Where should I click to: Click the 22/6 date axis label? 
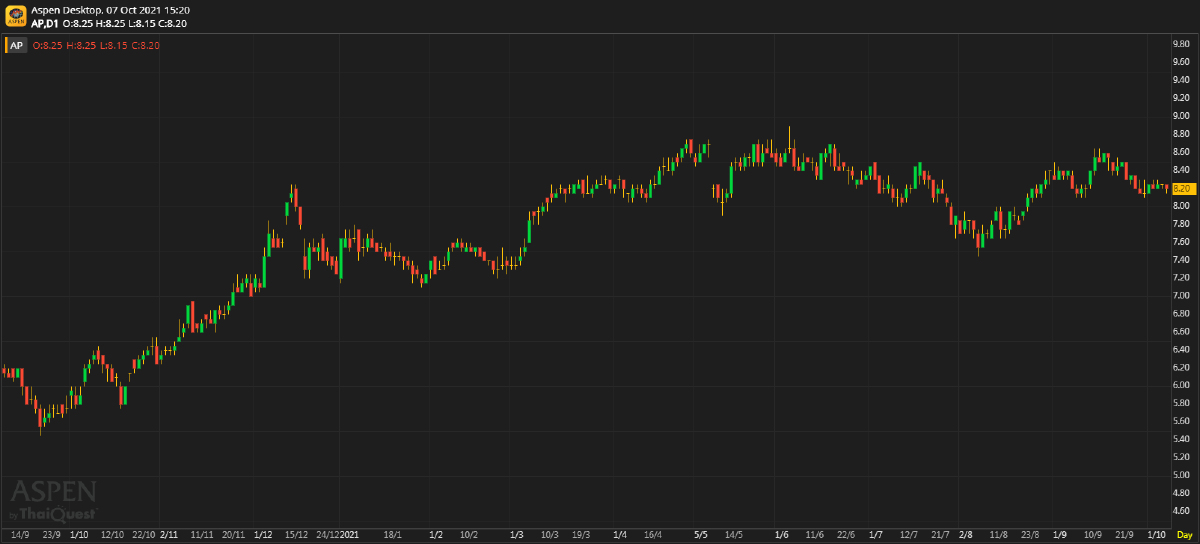[x=845, y=535]
